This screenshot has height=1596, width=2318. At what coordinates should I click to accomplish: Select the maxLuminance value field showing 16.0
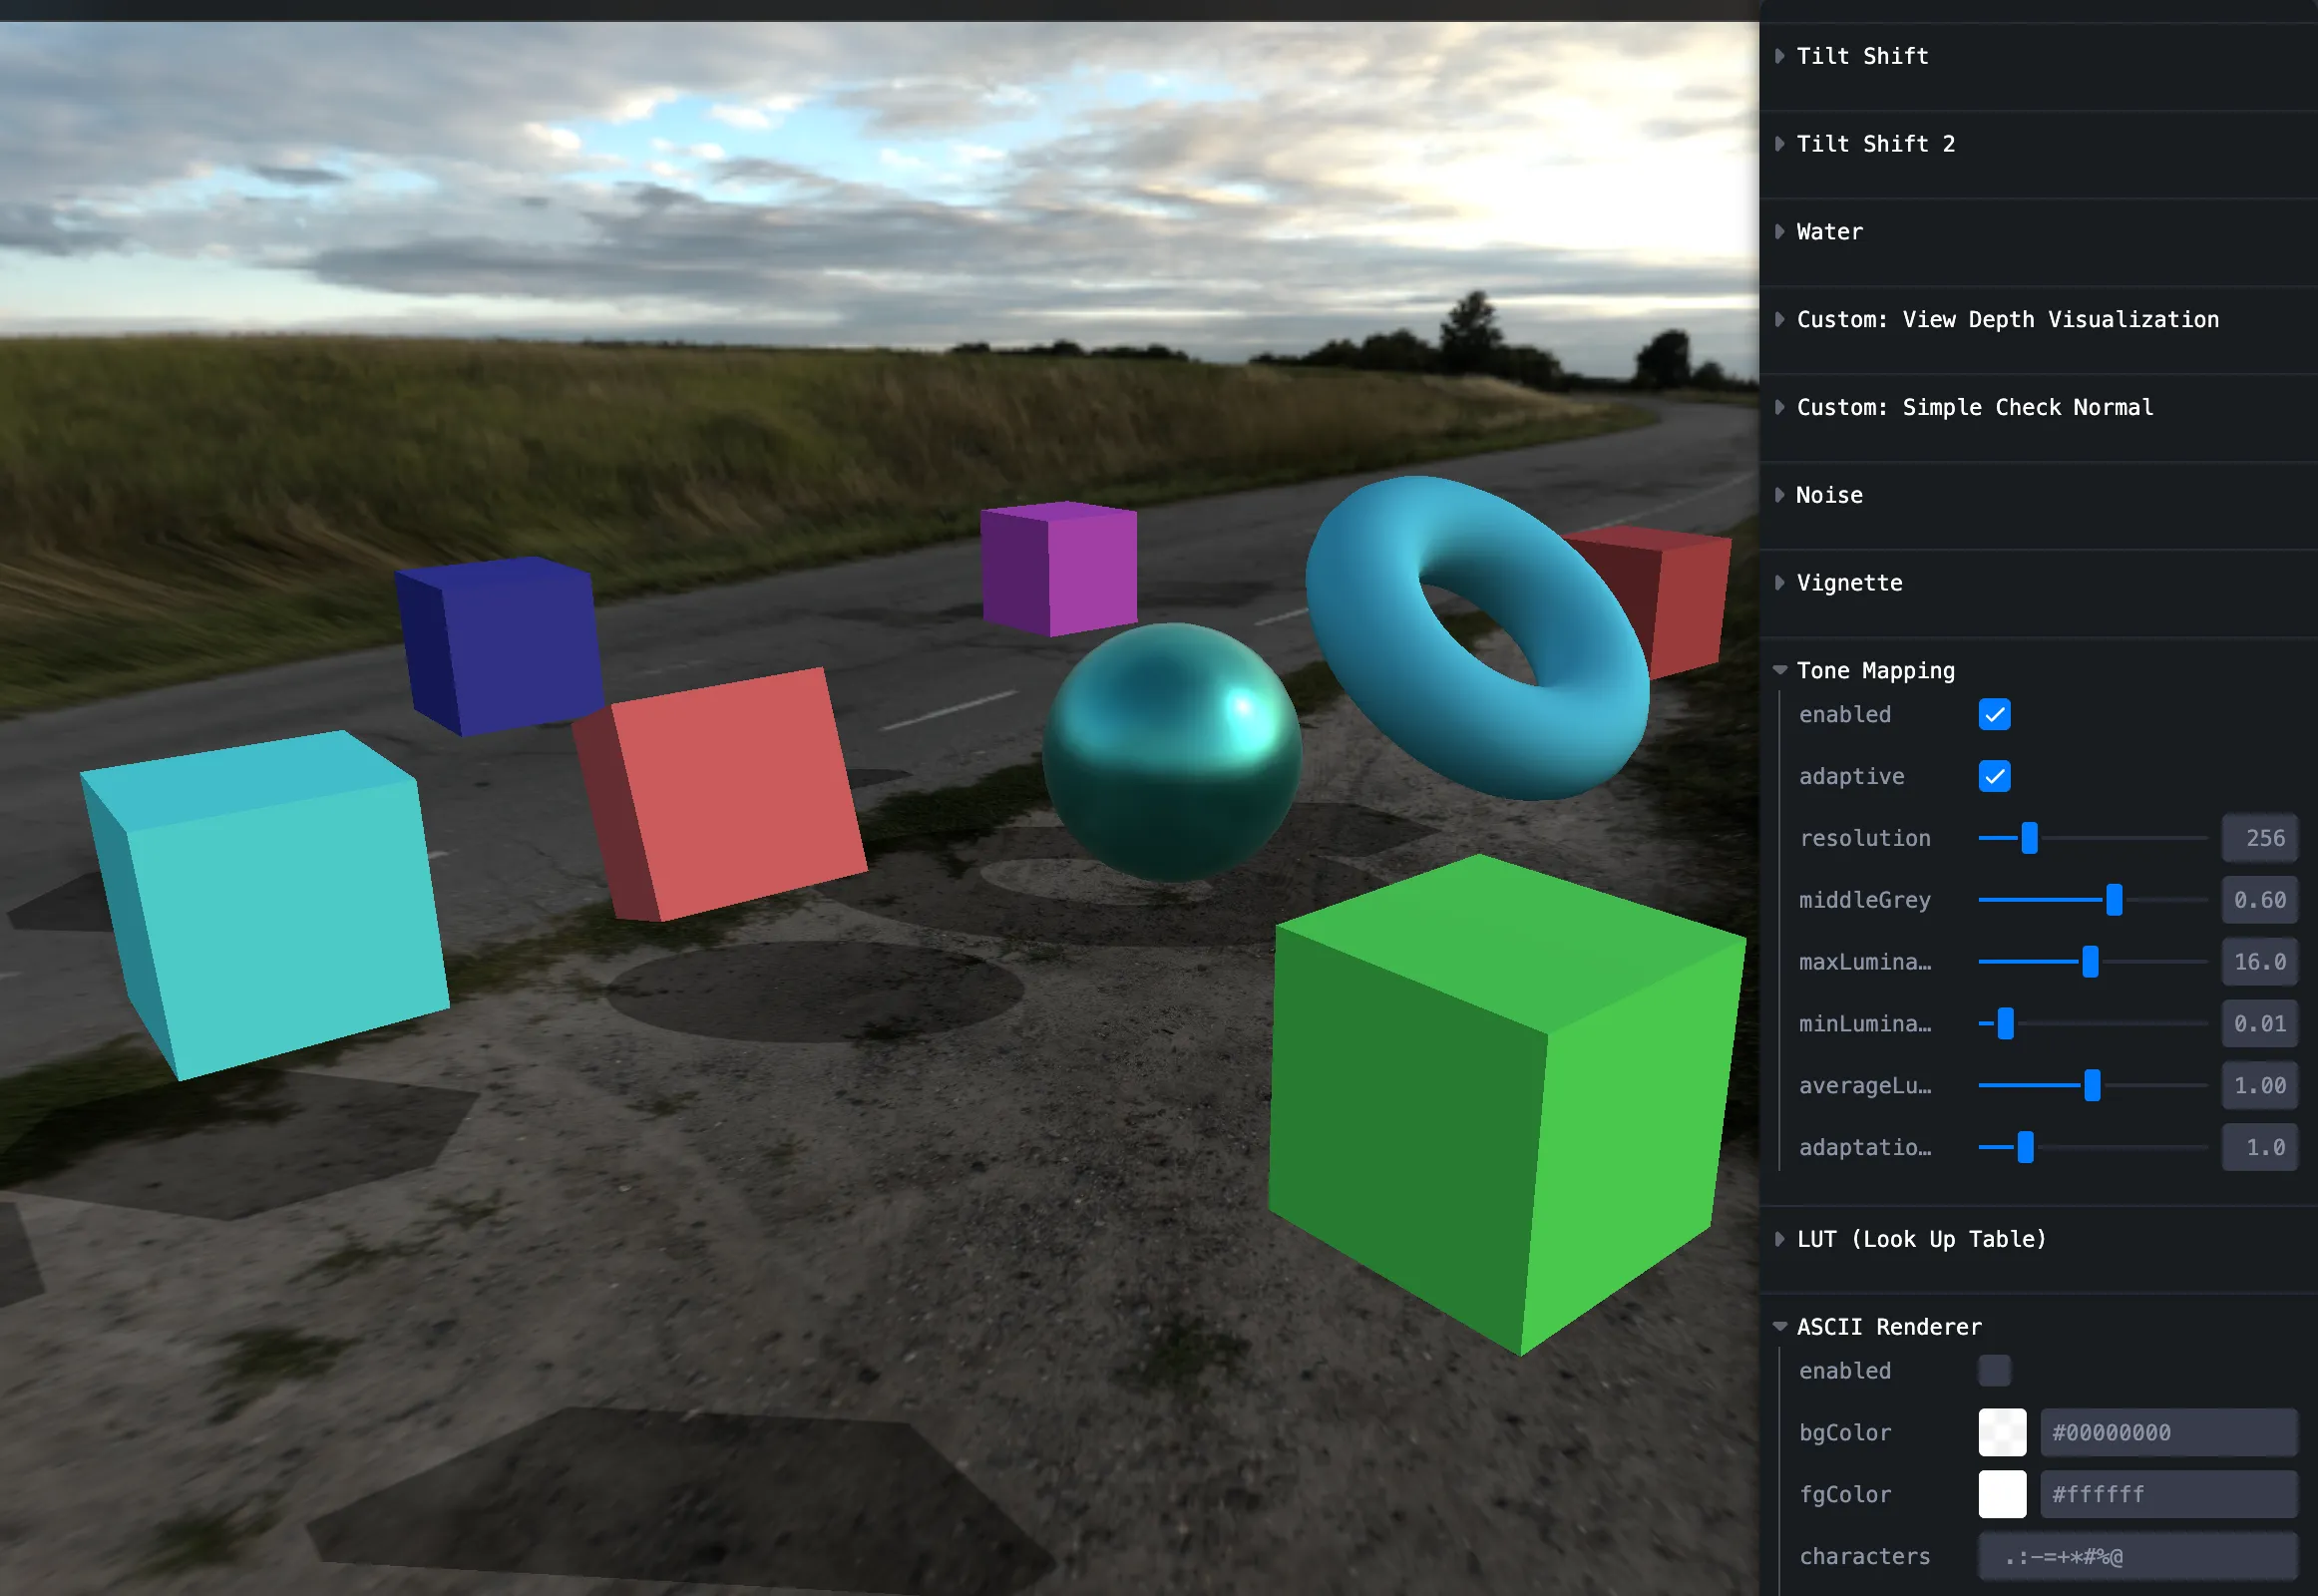pos(2259,961)
